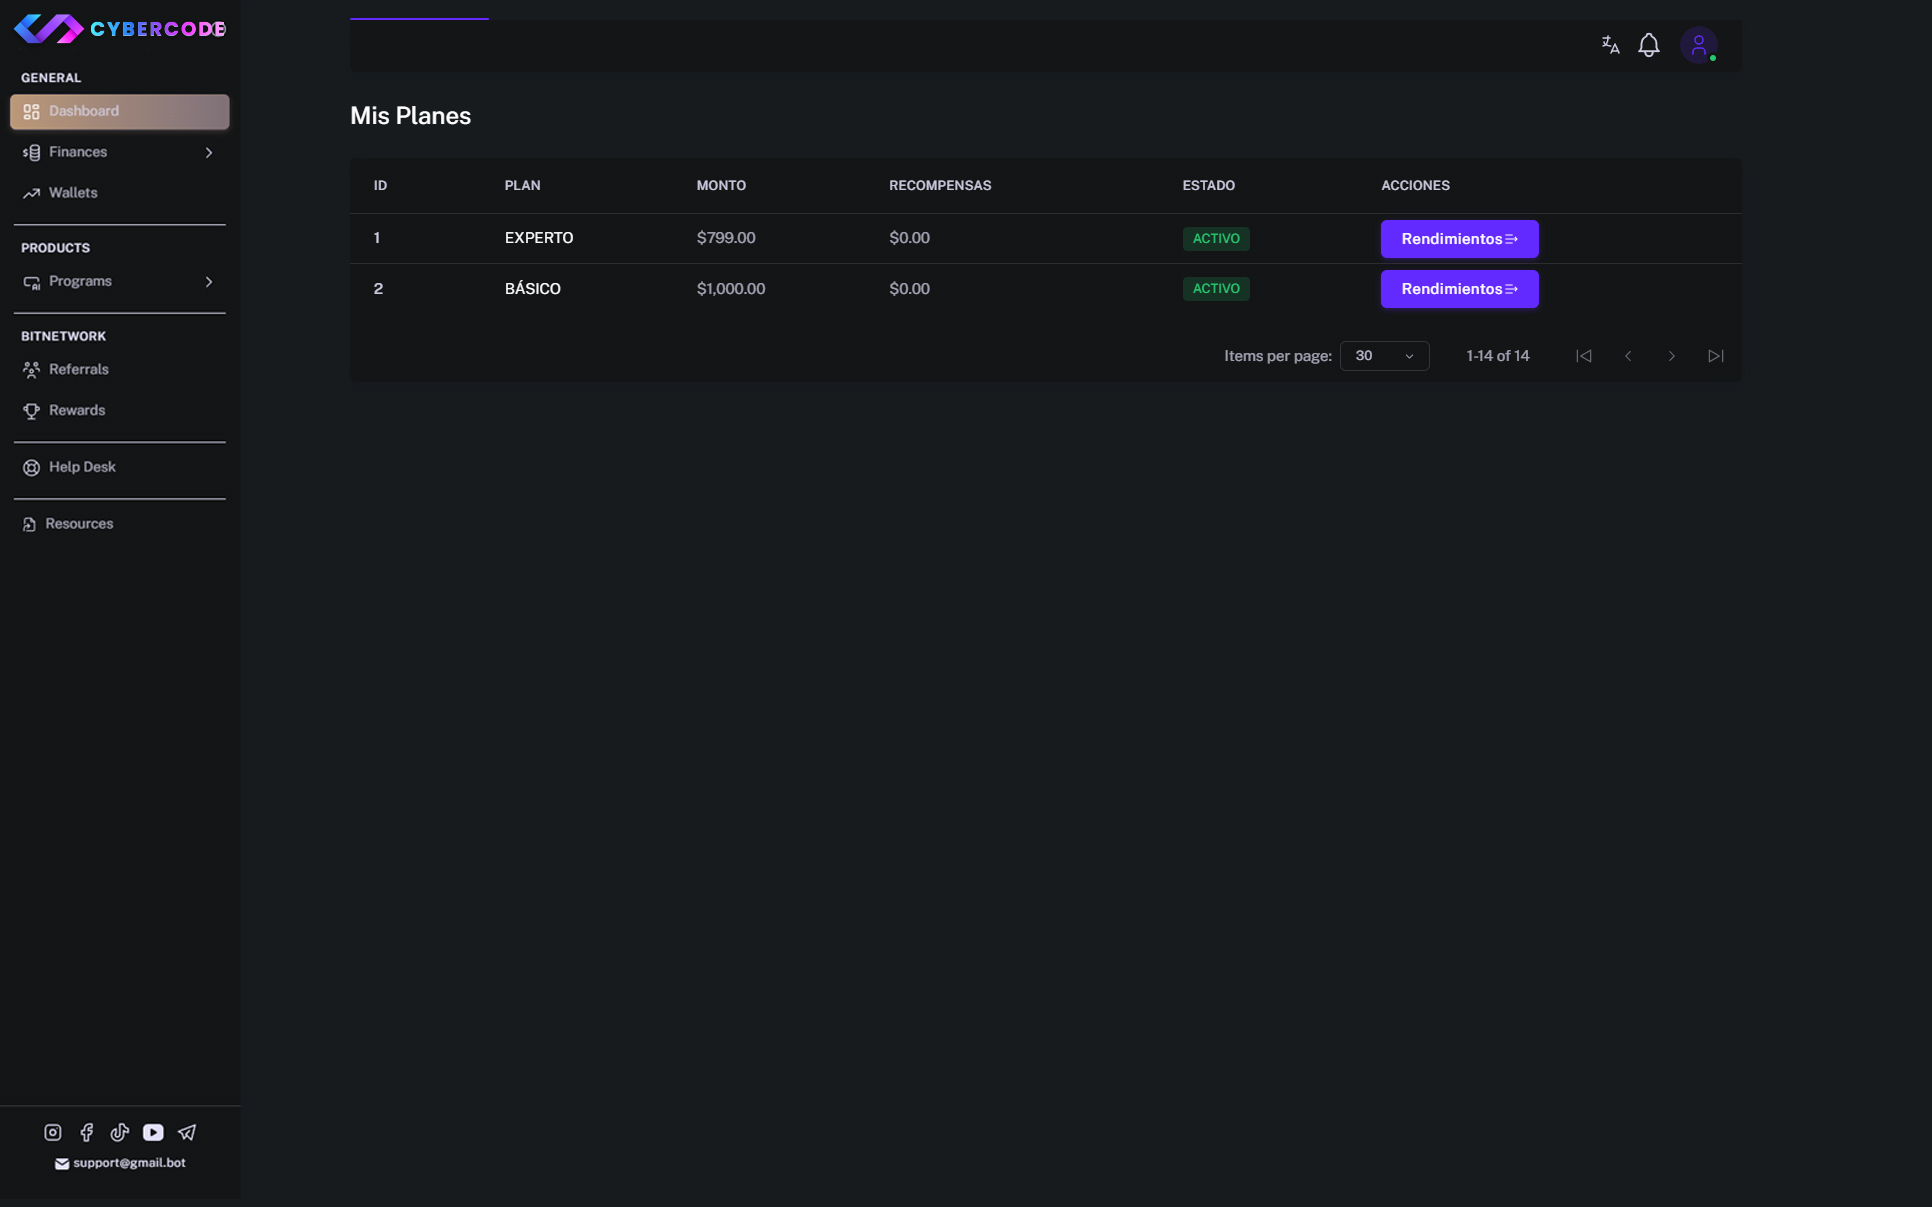Click the support@gmail.bot email link
This screenshot has width=1932, height=1207.
[x=128, y=1163]
